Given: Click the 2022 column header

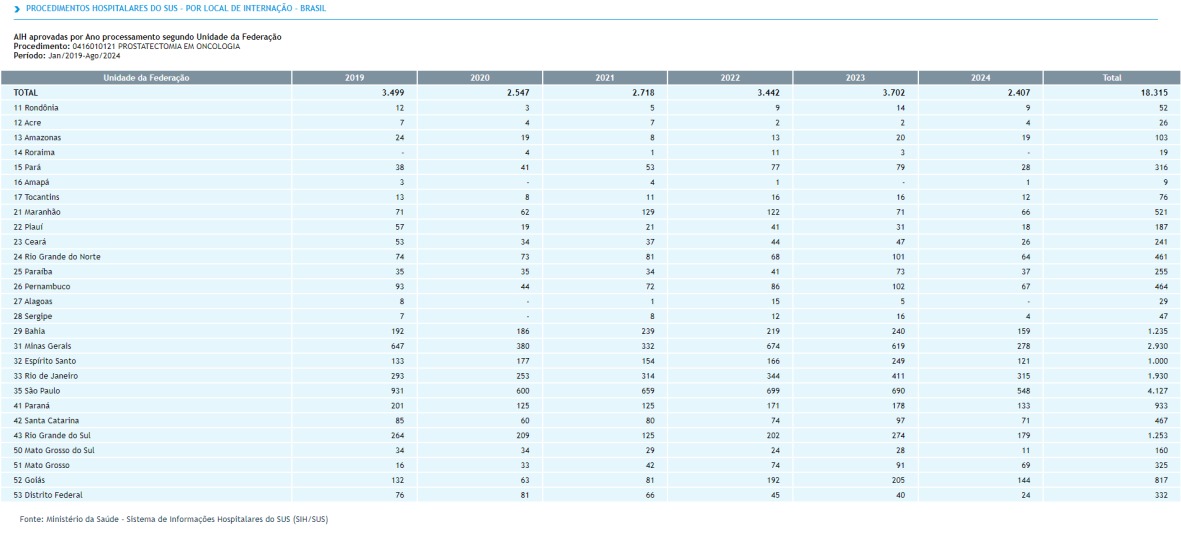Looking at the screenshot, I should (x=729, y=77).
